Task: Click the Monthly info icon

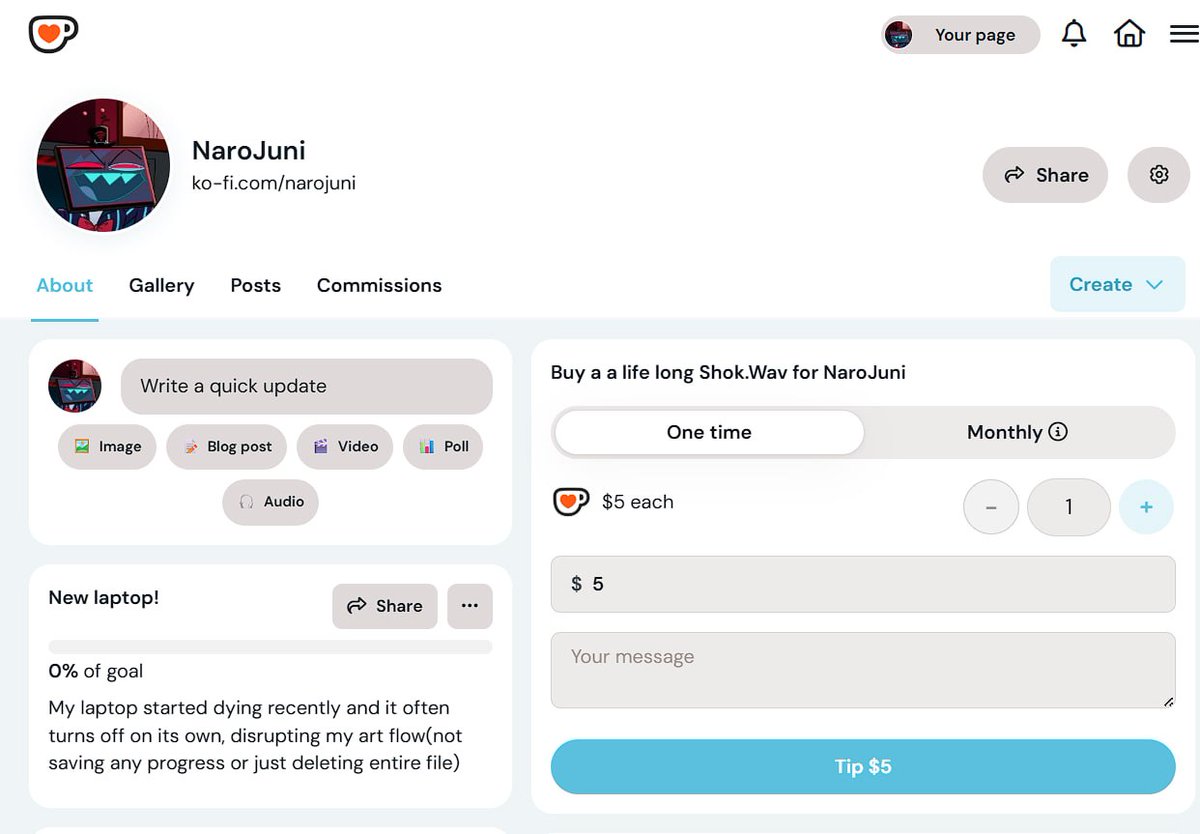Action: (1058, 432)
